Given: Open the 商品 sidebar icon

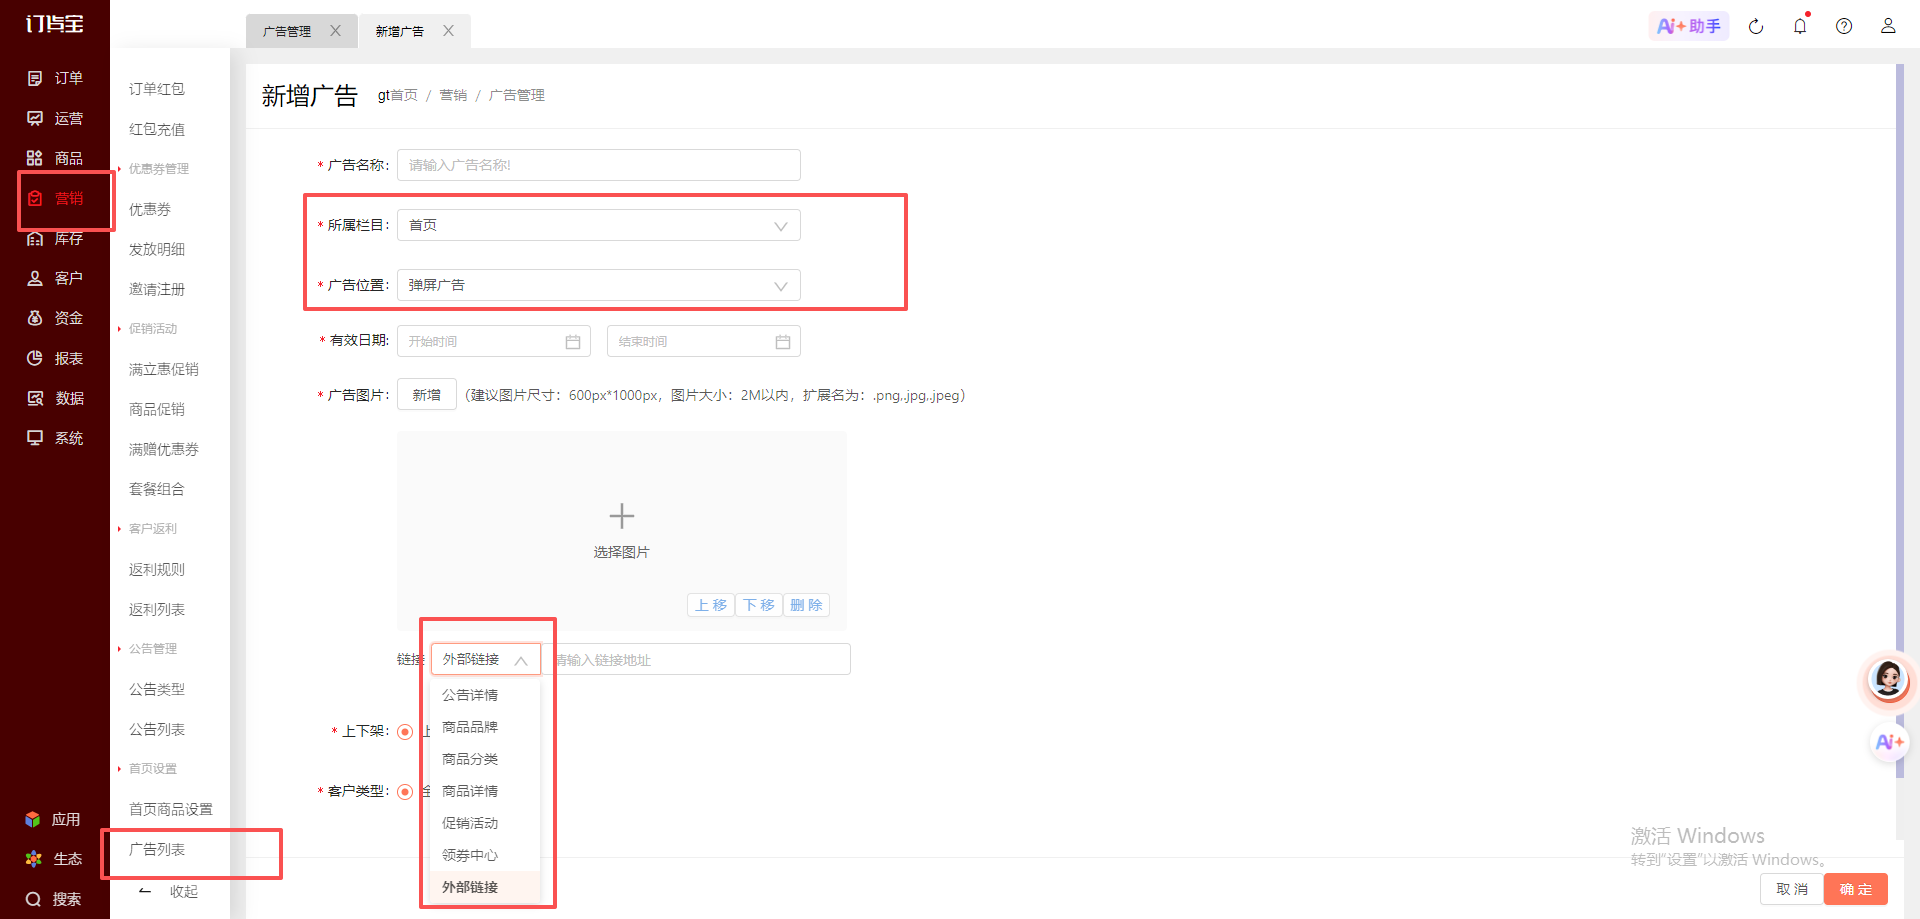Looking at the screenshot, I should click(x=35, y=158).
